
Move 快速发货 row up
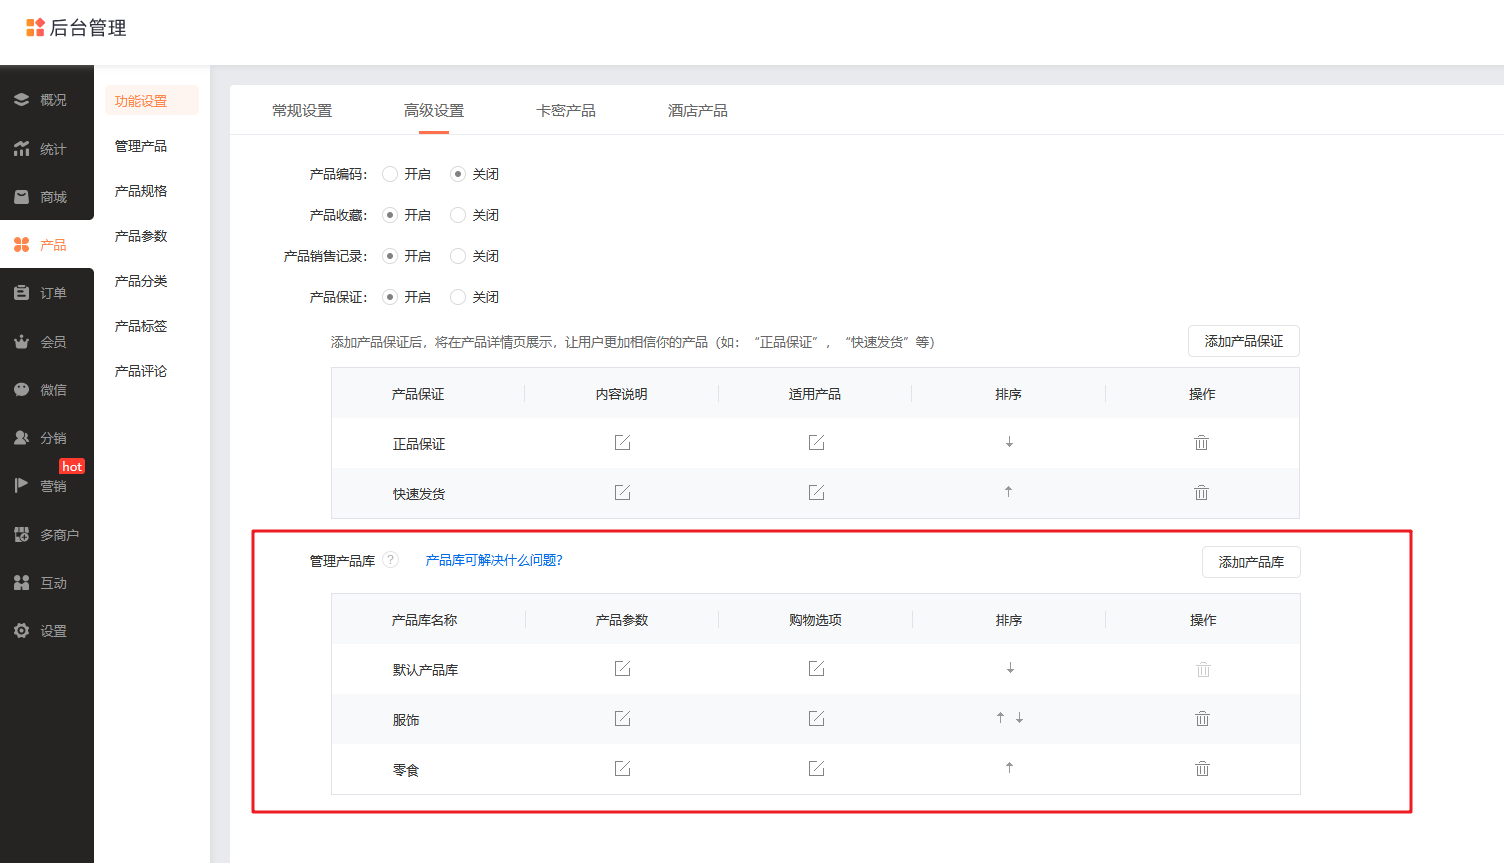point(1008,491)
